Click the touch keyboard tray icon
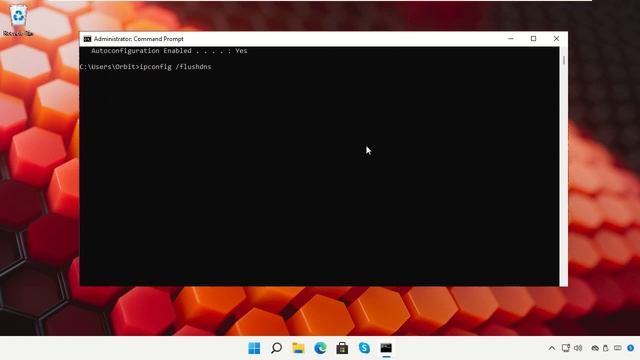This screenshot has width=640, height=360. click(618, 348)
